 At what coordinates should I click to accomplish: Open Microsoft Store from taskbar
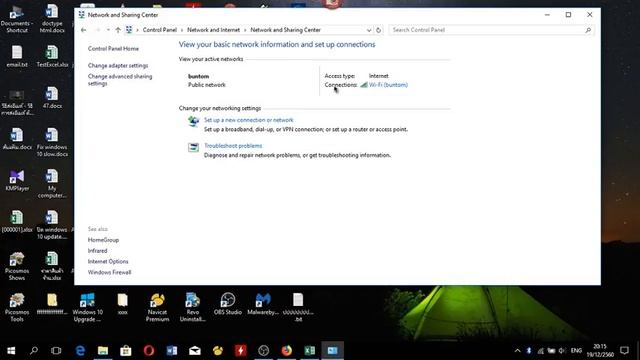pos(126,351)
